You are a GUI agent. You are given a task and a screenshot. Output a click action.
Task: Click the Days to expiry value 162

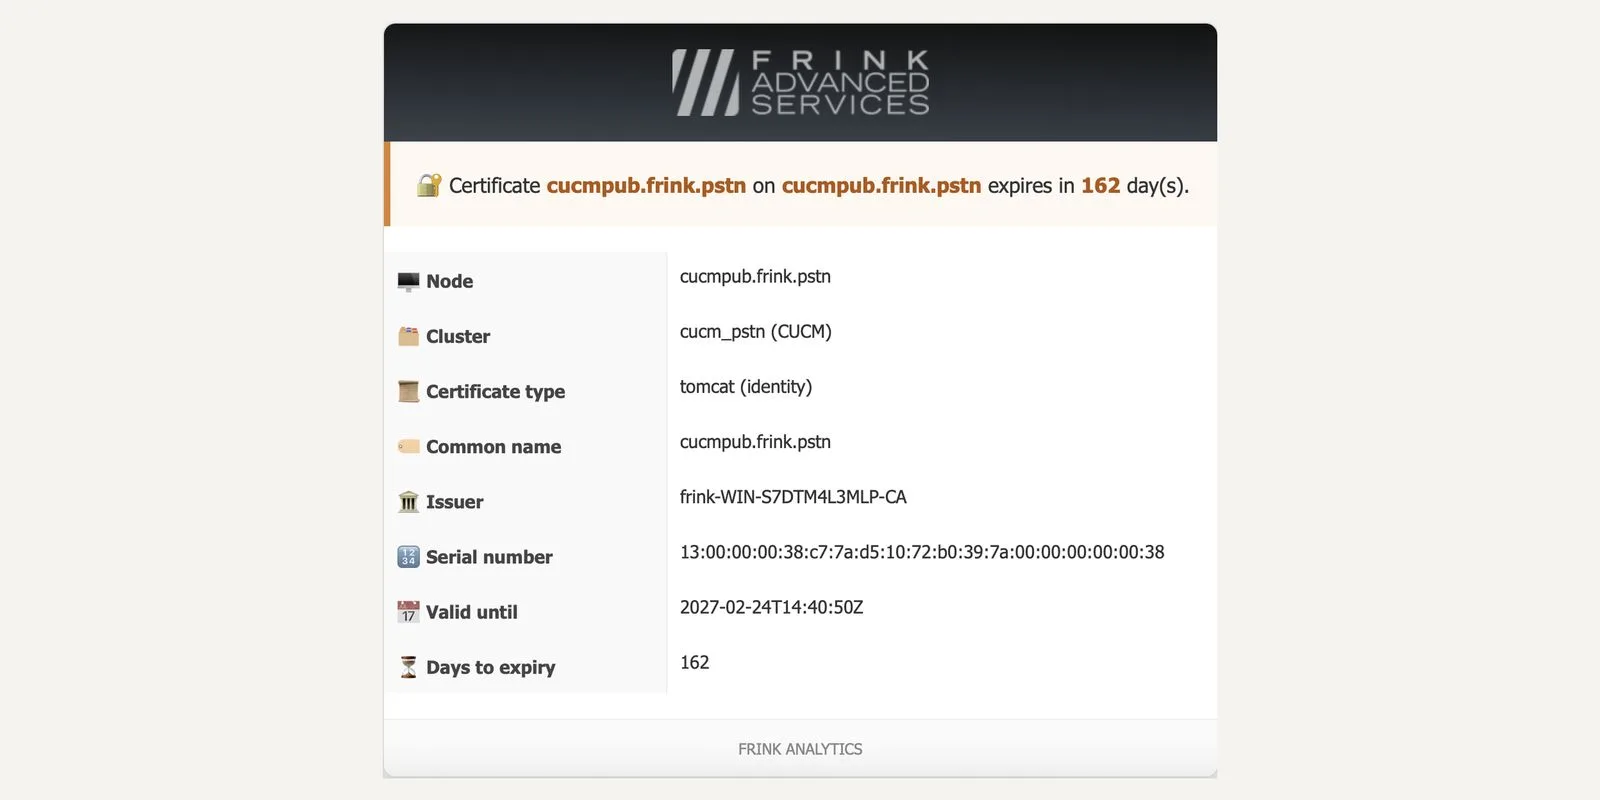[x=694, y=662]
